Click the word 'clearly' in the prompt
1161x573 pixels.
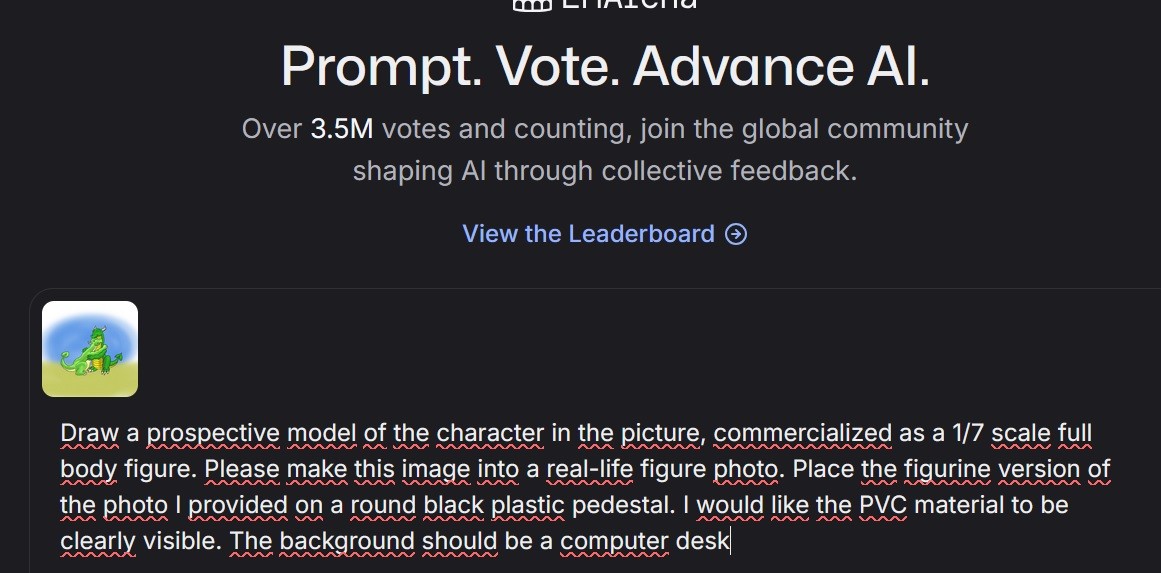[98, 541]
